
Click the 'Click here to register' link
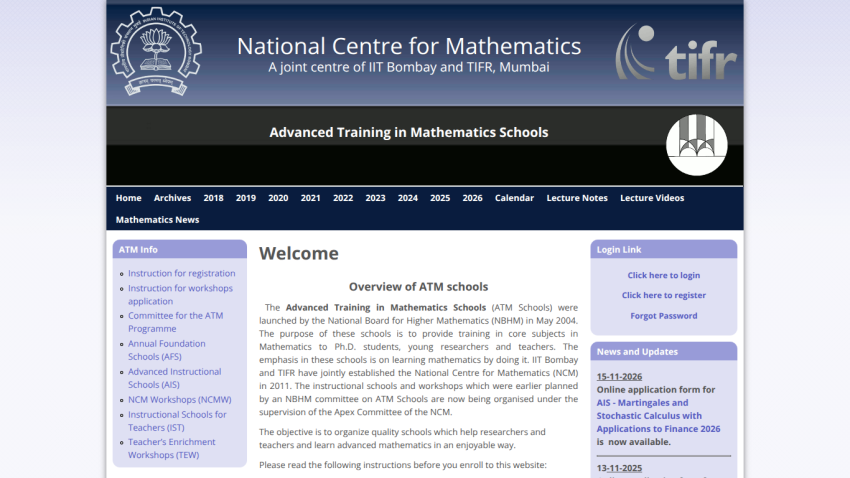[x=664, y=295]
